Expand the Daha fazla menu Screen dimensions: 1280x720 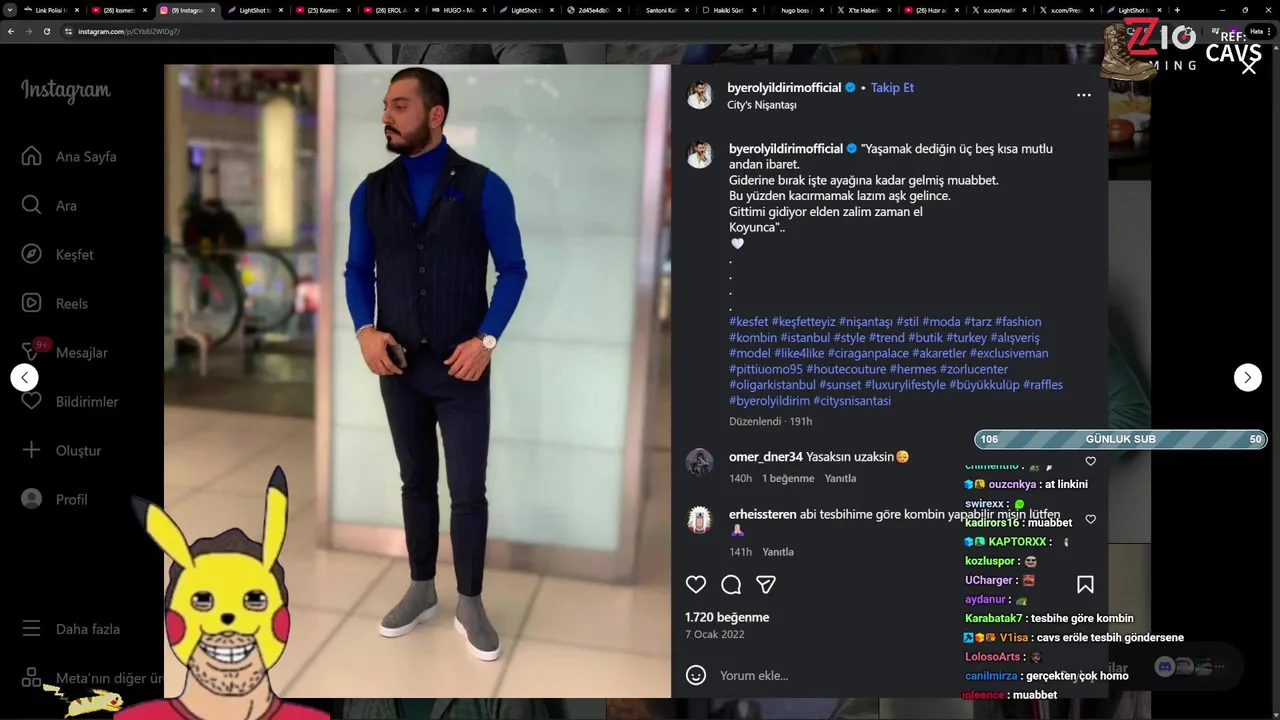point(71,629)
